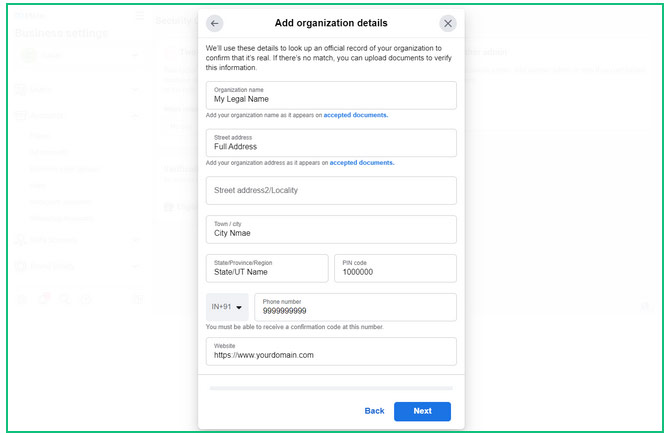Close the Add organization details dialog
This screenshot has height=435, width=669.
pyautogui.click(x=448, y=23)
